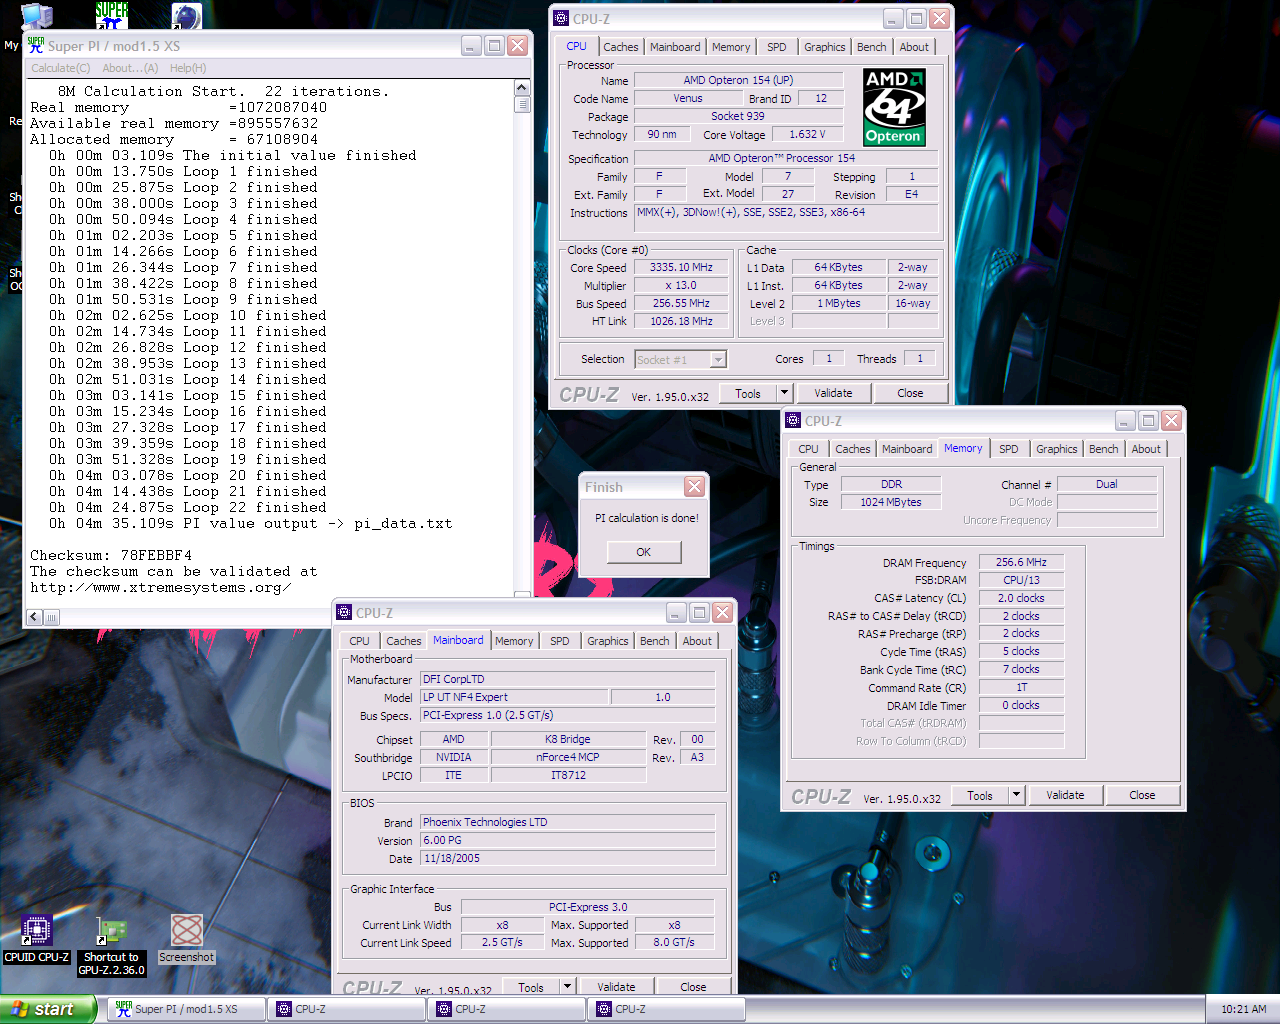Open Caches tab in the Memory window

852,449
